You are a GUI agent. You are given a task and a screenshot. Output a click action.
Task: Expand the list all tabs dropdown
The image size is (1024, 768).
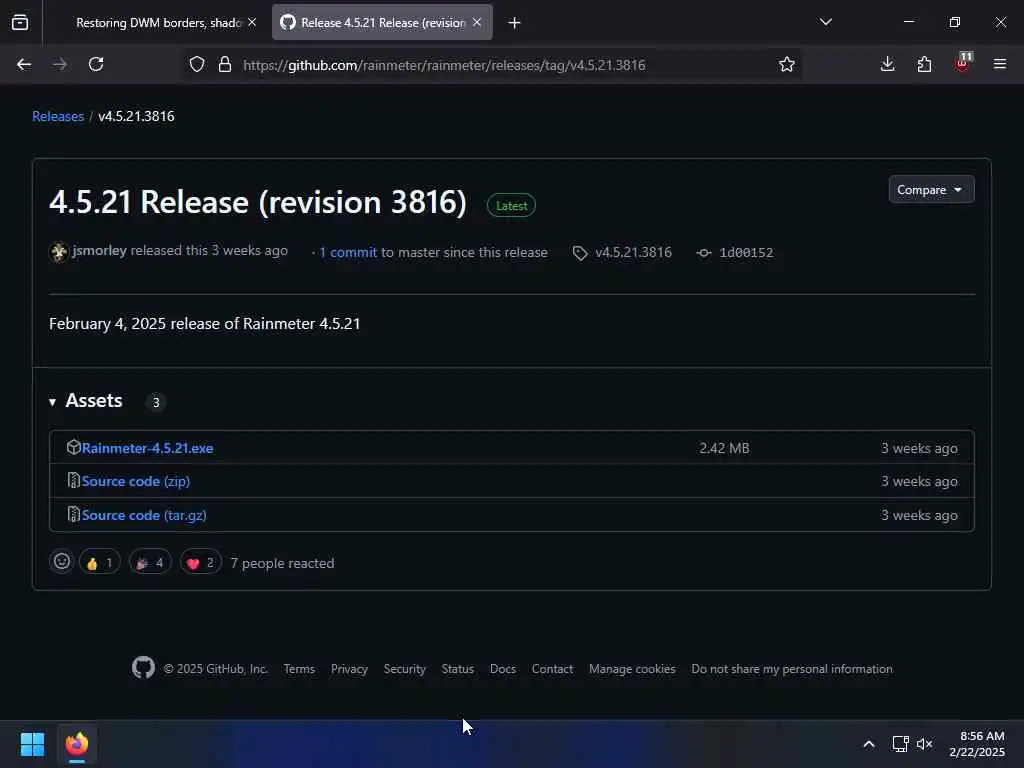[825, 22]
